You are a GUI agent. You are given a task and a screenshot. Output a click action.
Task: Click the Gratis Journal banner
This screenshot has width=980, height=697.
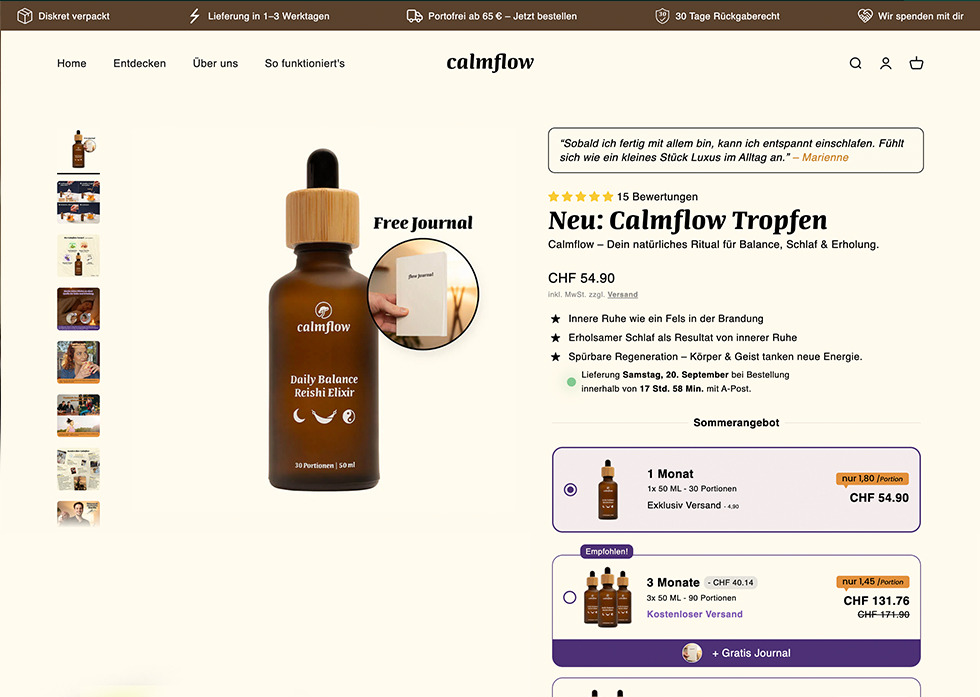736,653
